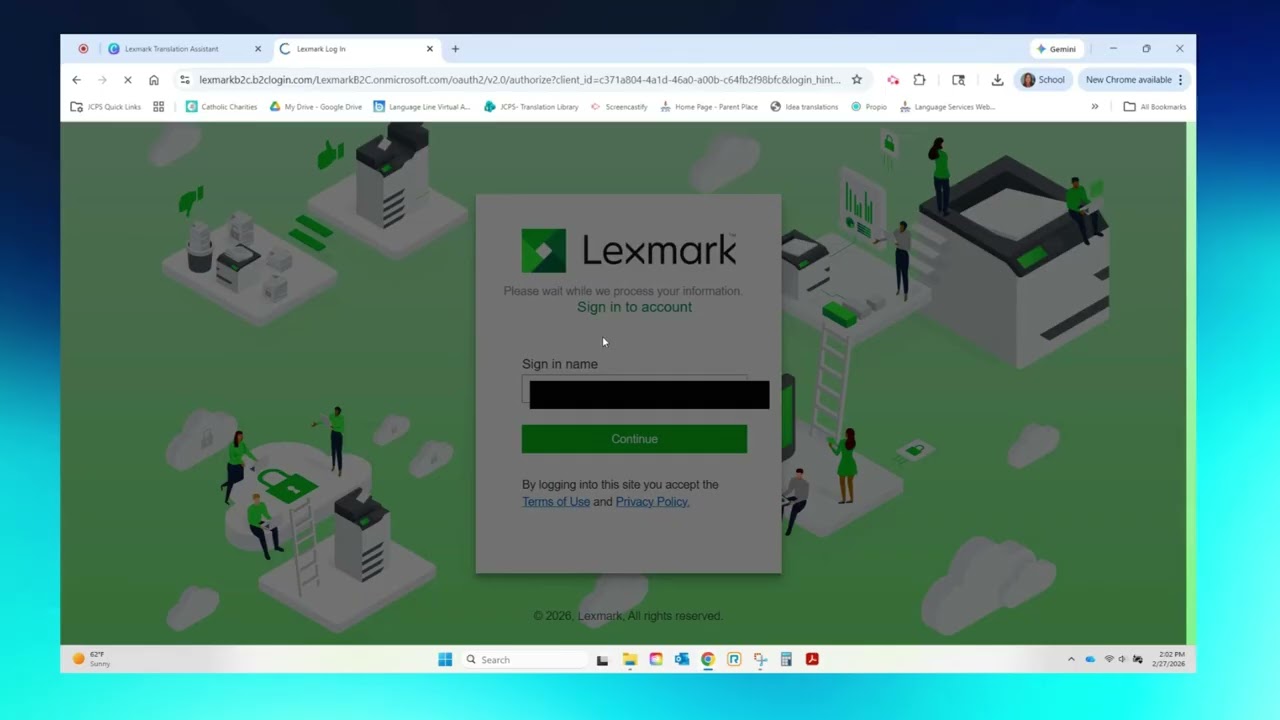Open the apps grid bookmark icon
This screenshot has height=720, width=1280.
158,107
